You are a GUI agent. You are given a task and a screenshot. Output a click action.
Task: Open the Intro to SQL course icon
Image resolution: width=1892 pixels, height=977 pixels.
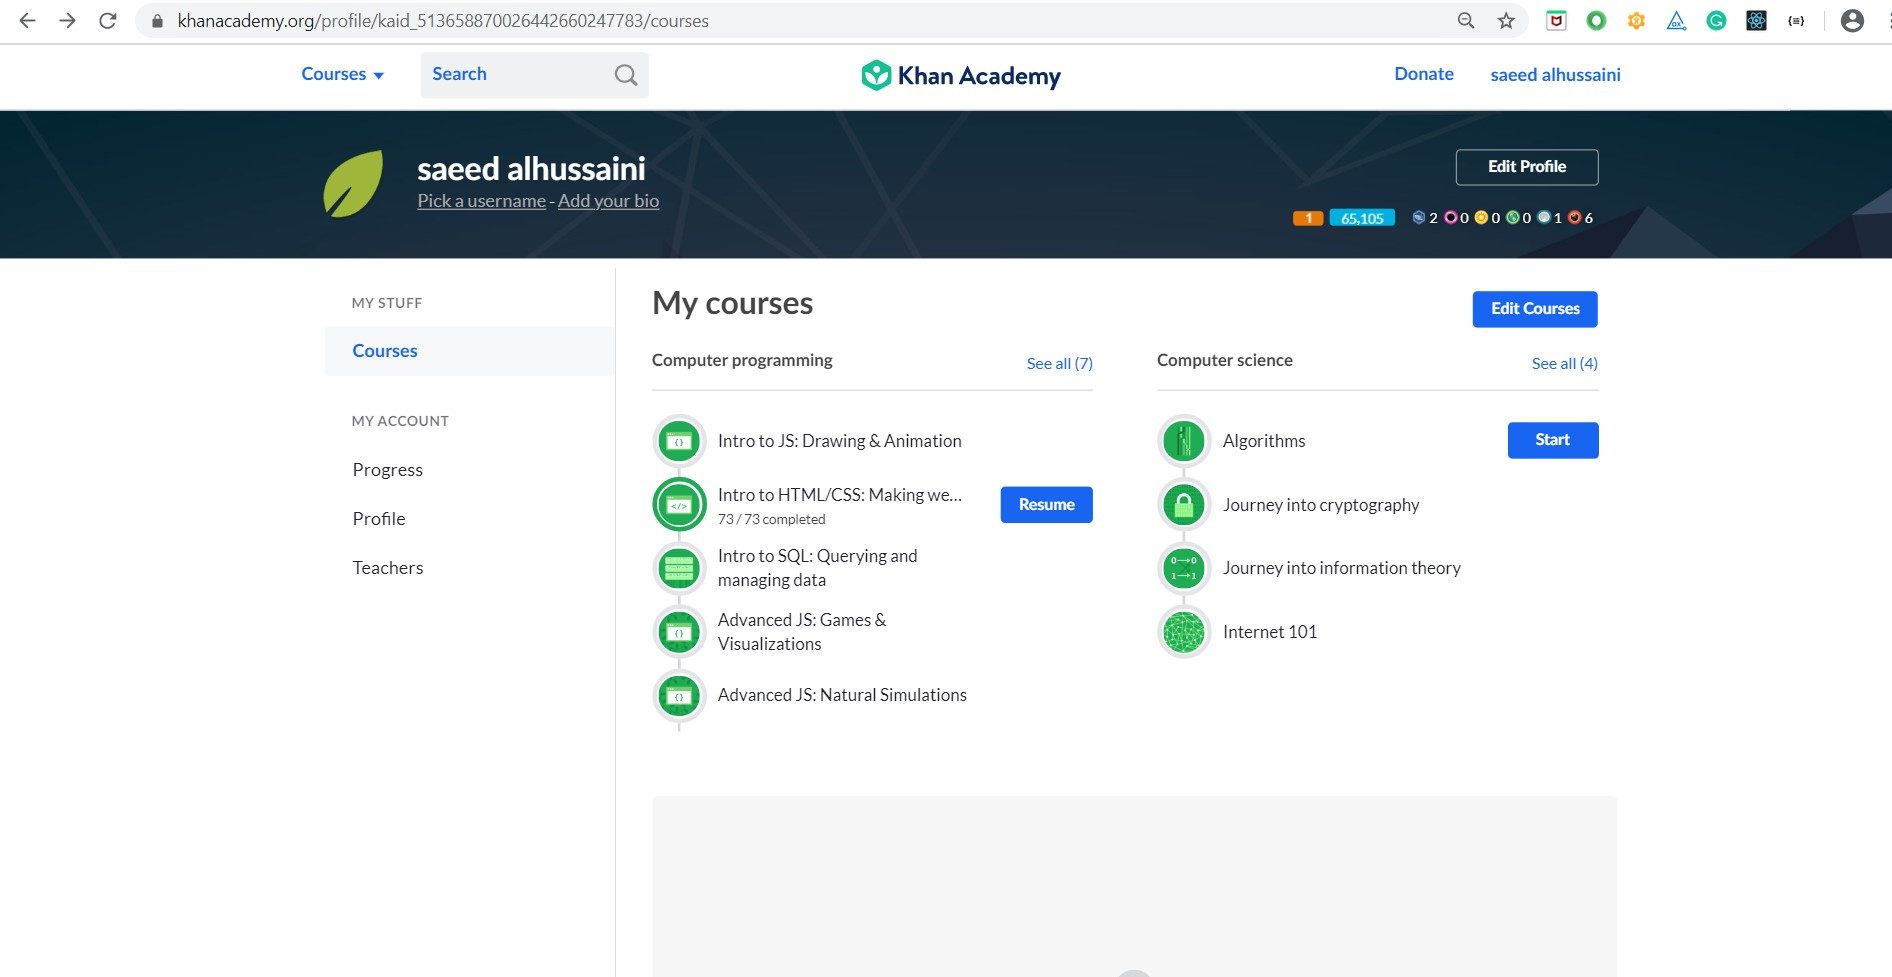[x=679, y=568]
